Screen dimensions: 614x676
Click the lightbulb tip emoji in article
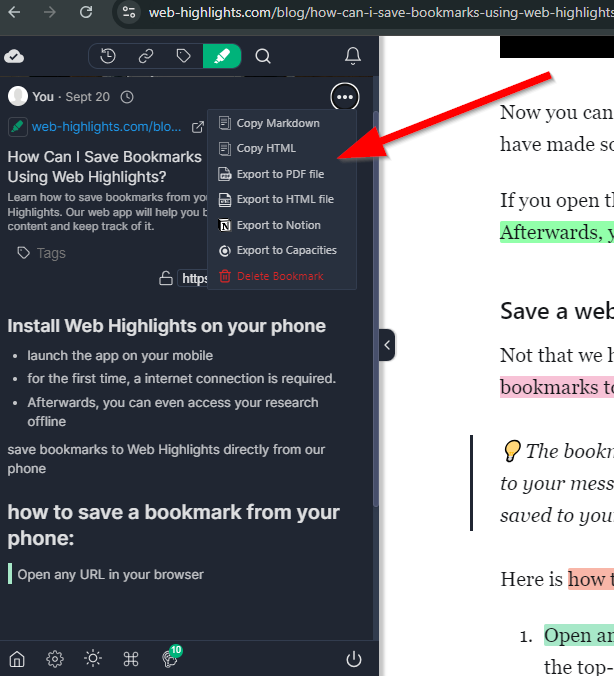coord(512,451)
